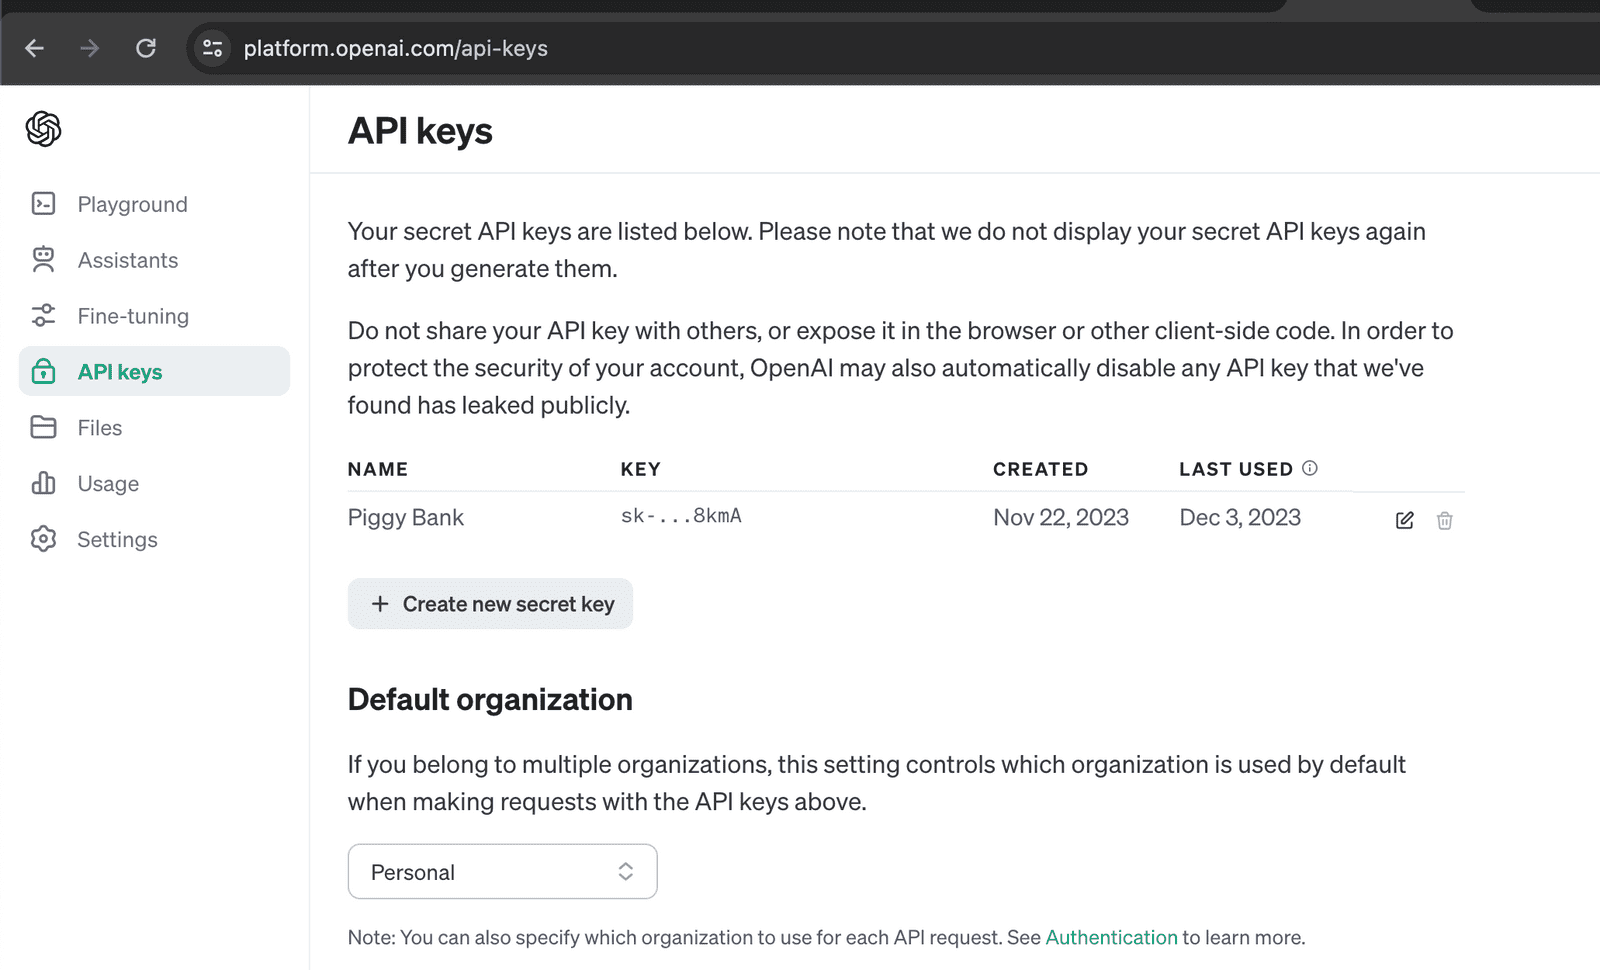
Task: Switch to the API keys section
Action: click(x=119, y=371)
